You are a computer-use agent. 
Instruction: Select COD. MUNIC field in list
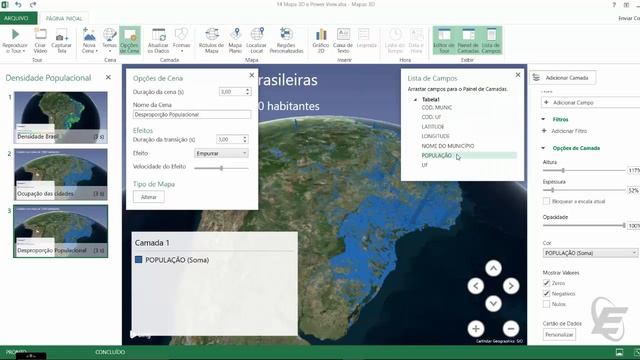point(437,108)
